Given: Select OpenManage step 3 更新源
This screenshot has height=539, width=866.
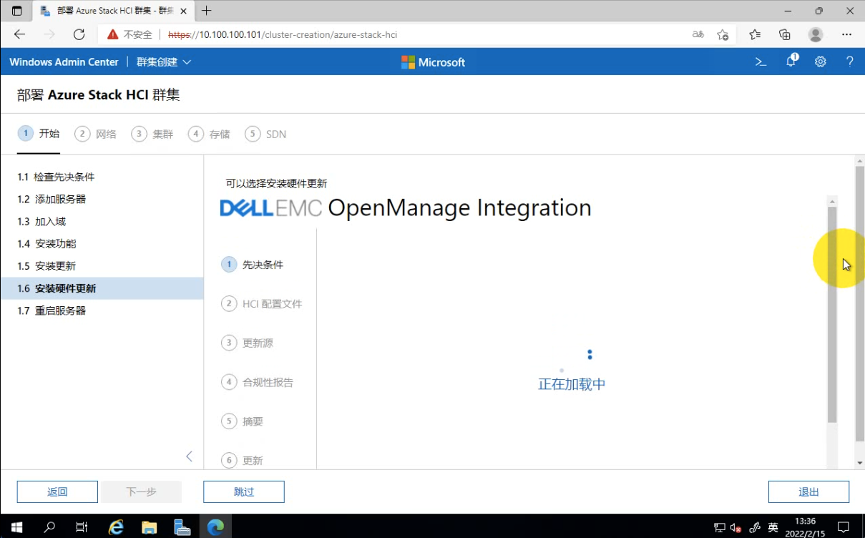Looking at the screenshot, I should click(247, 343).
